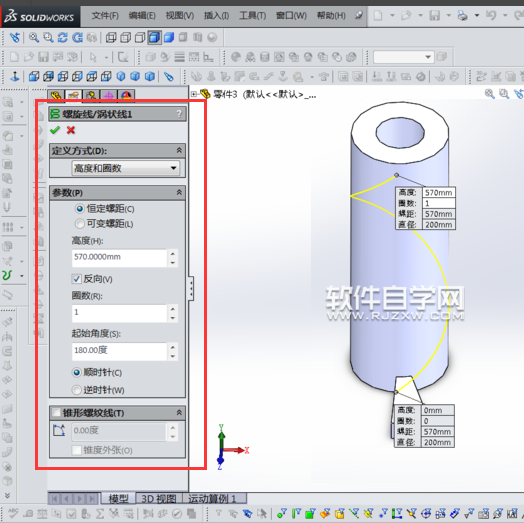Collapse the 参数(P) section
Viewport: 524px width, 523px height.
pyautogui.click(x=179, y=192)
